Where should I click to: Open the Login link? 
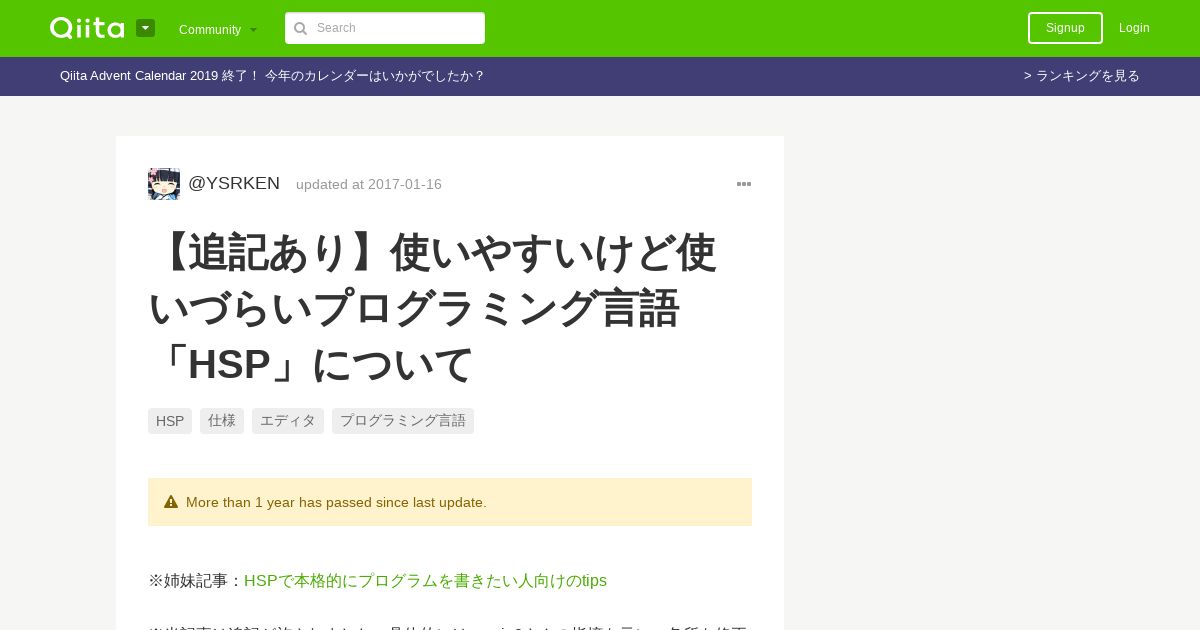click(x=1134, y=28)
